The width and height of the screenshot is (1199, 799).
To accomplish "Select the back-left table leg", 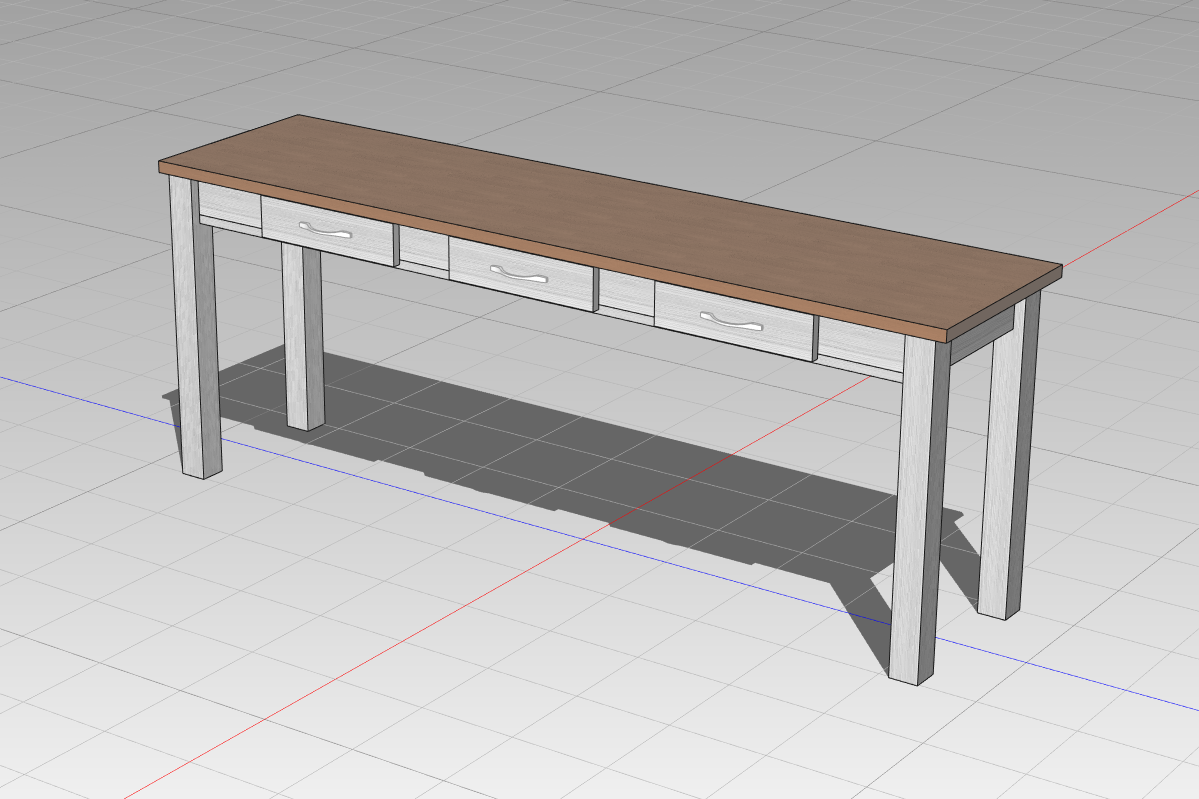I will click(x=304, y=338).
